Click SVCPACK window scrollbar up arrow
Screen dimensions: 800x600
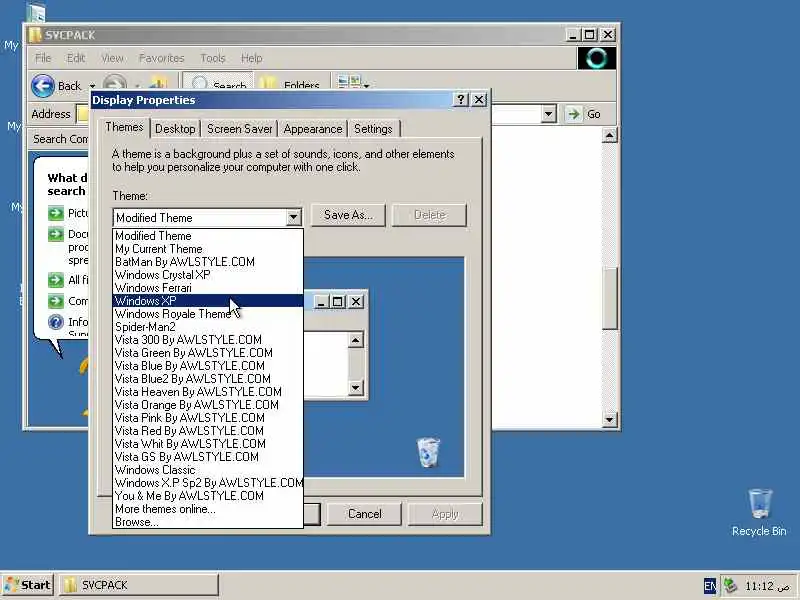tap(609, 135)
